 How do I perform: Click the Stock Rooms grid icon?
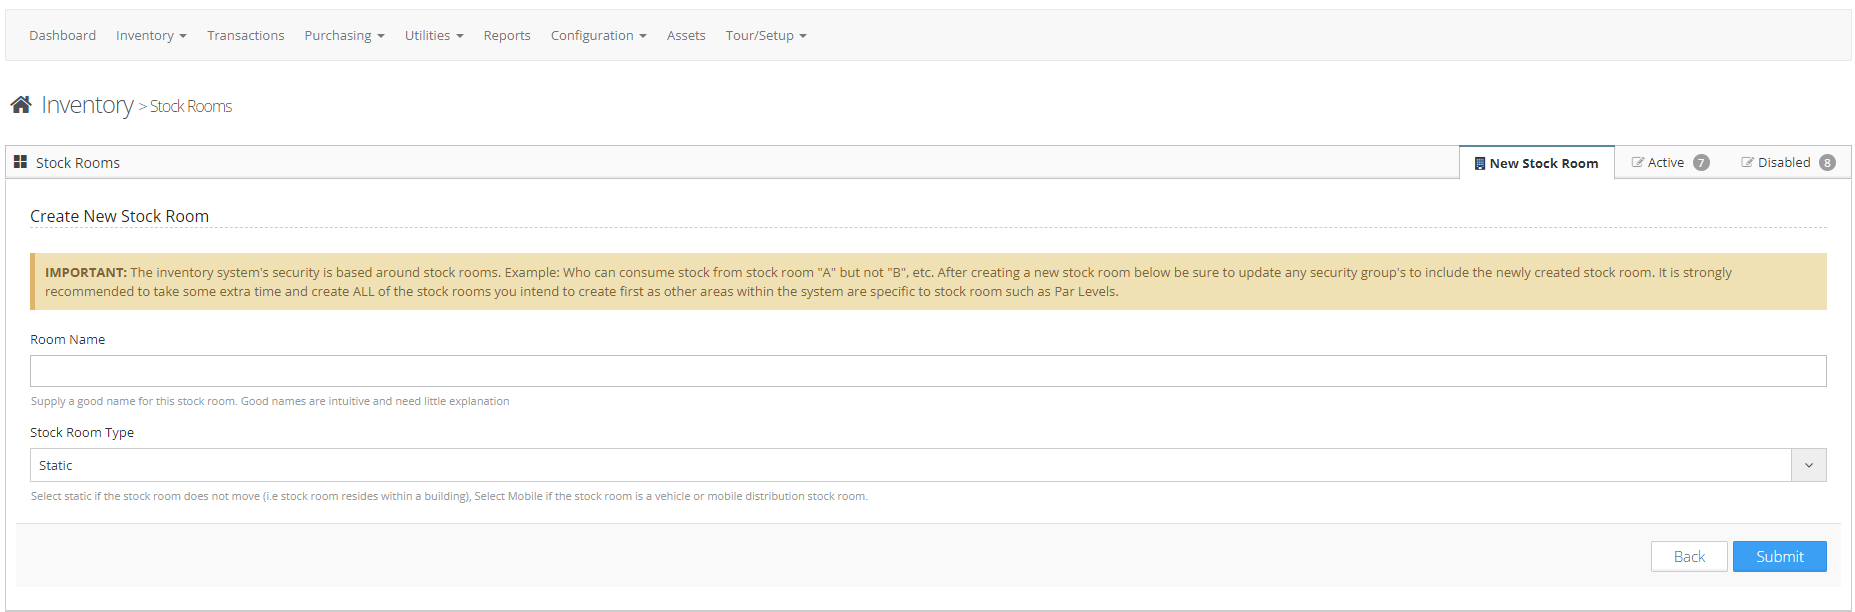click(x=20, y=162)
